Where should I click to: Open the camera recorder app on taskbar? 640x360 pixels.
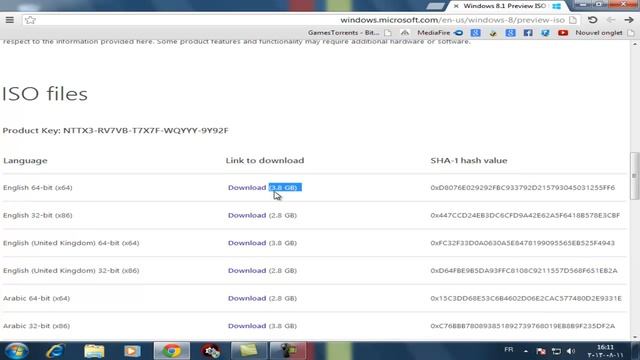coord(287,351)
